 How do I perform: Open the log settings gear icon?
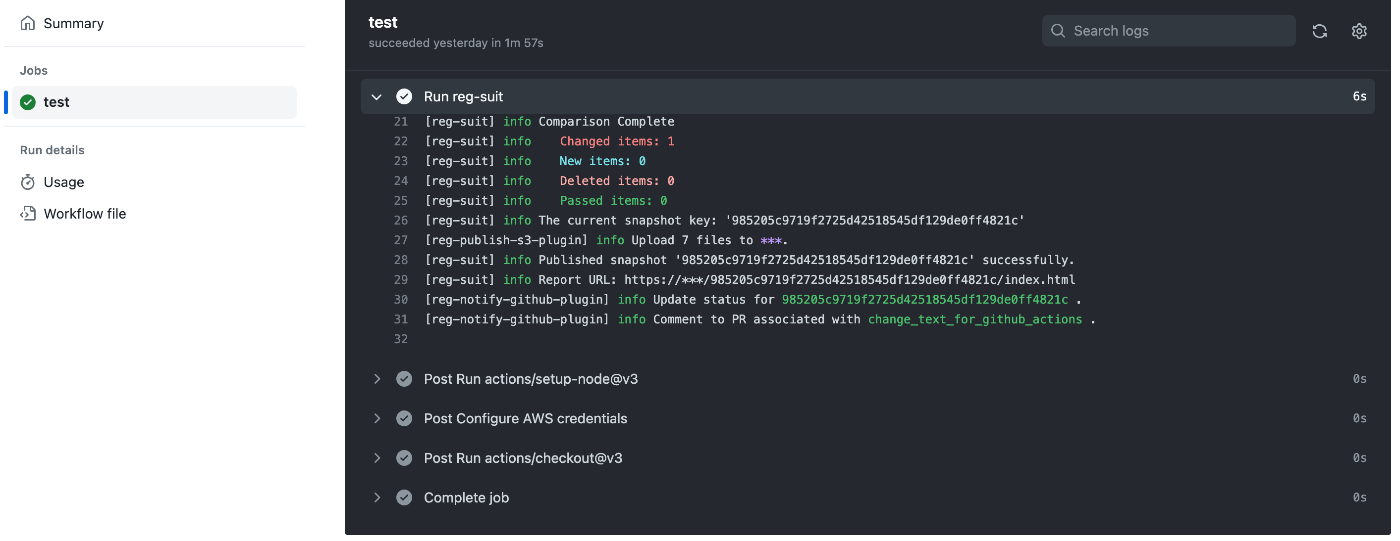pos(1359,31)
